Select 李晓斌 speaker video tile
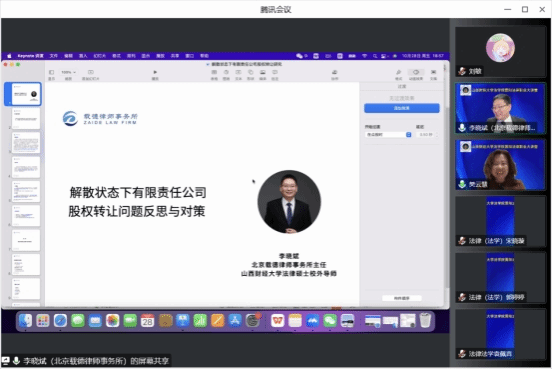The height and width of the screenshot is (369, 552). (500, 109)
